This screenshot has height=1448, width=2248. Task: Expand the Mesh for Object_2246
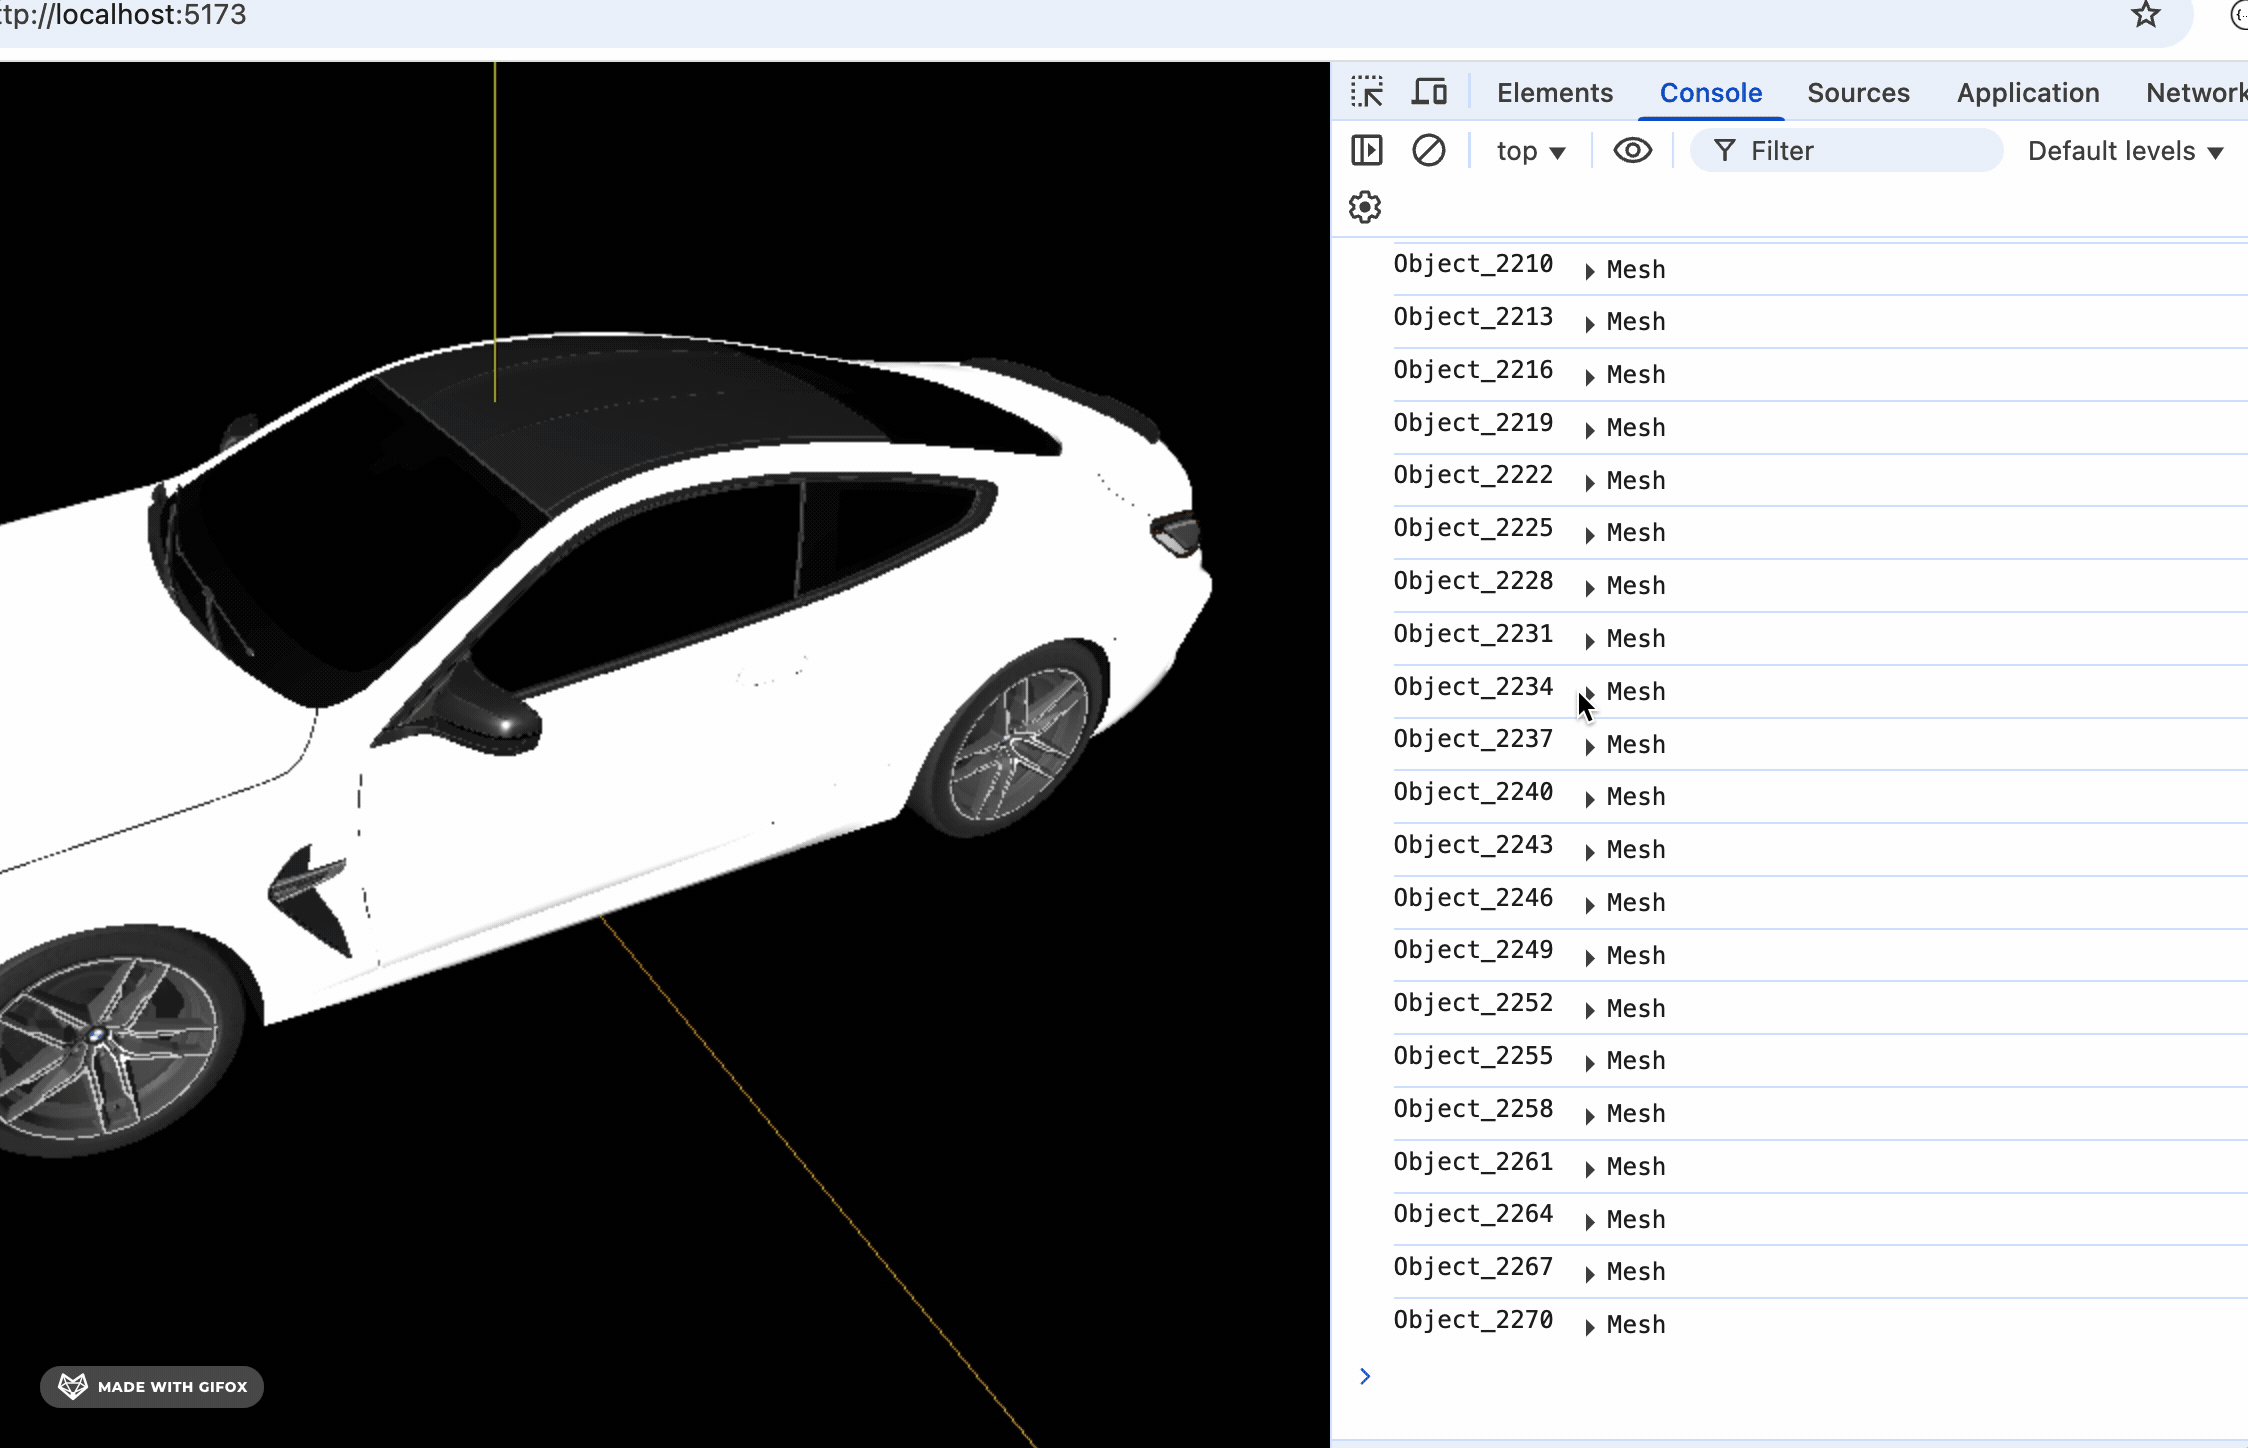(x=1589, y=905)
